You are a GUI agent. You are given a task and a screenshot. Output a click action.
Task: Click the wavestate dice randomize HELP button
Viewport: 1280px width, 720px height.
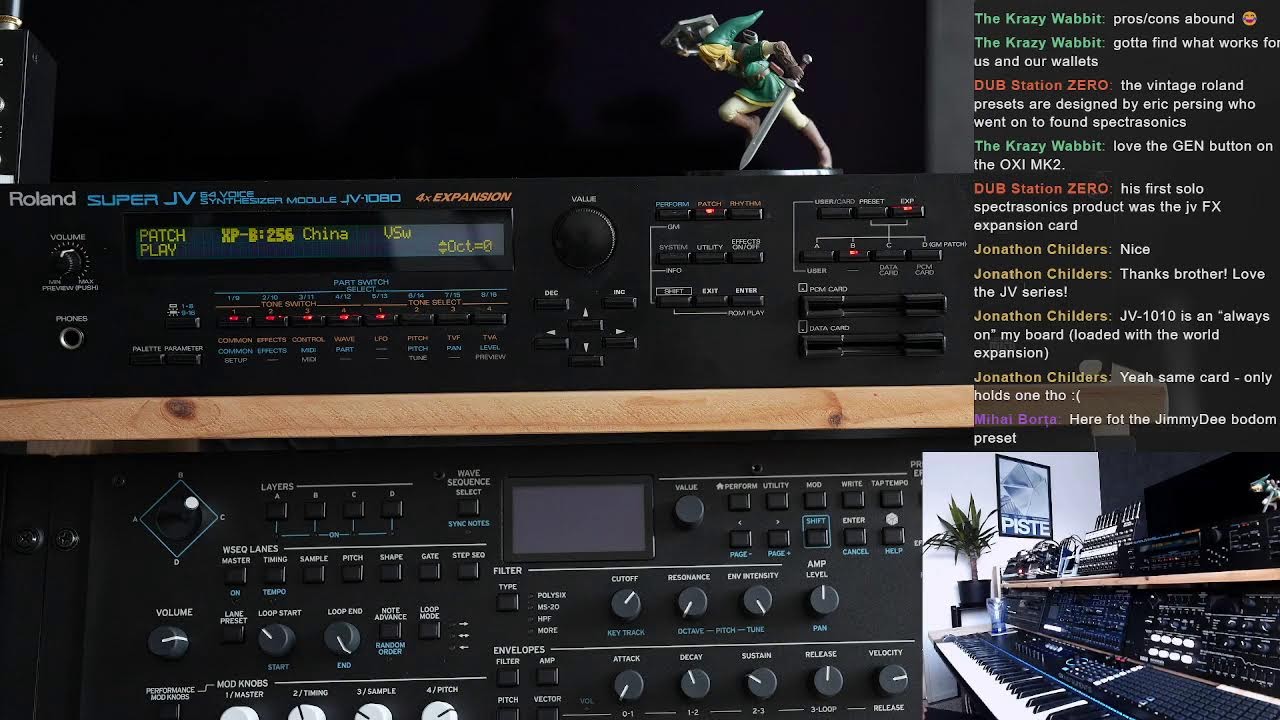point(892,536)
